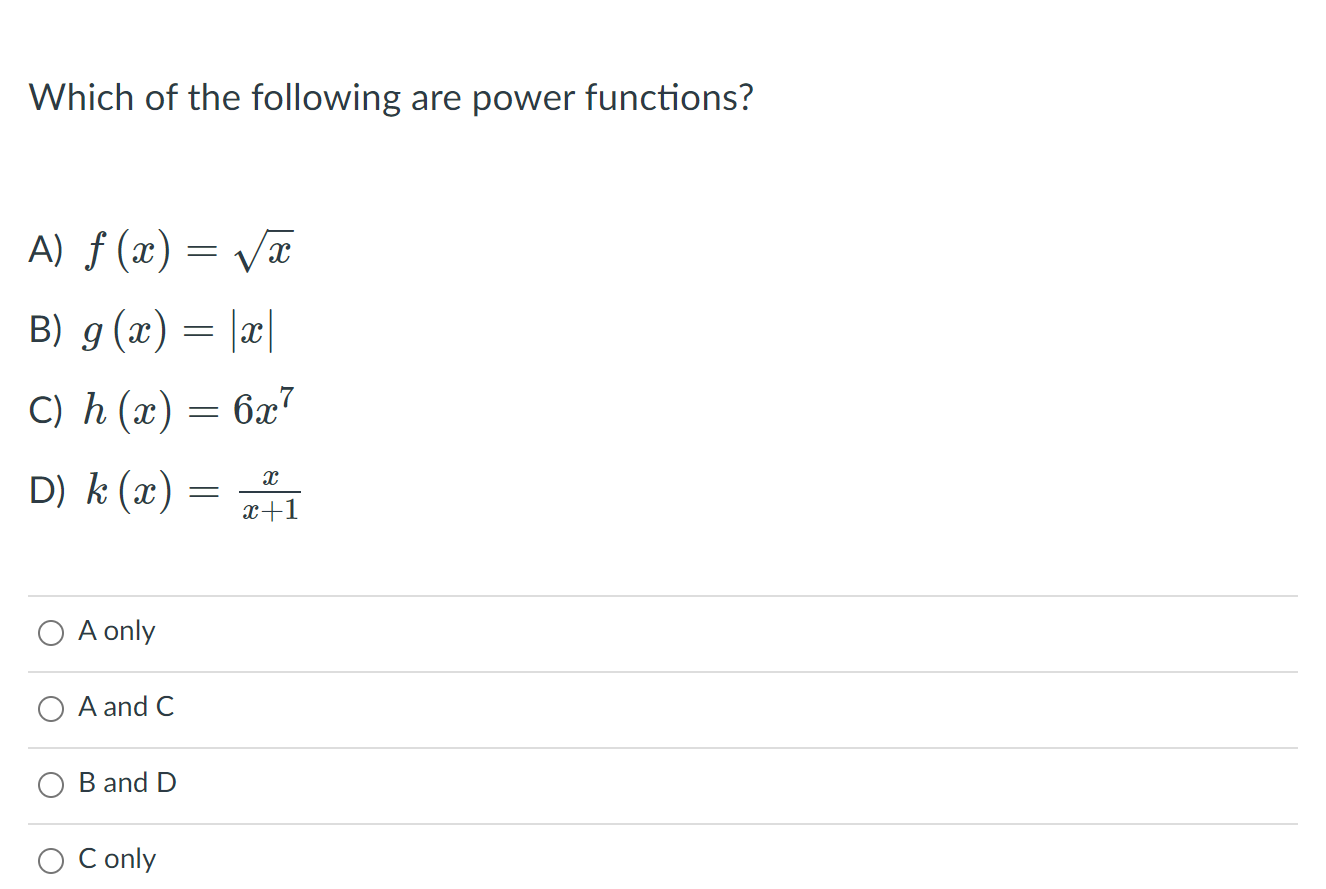Screen dimensions: 1326x889
Task: Click the option letter 'B' in choice B
Action: (x=43, y=330)
